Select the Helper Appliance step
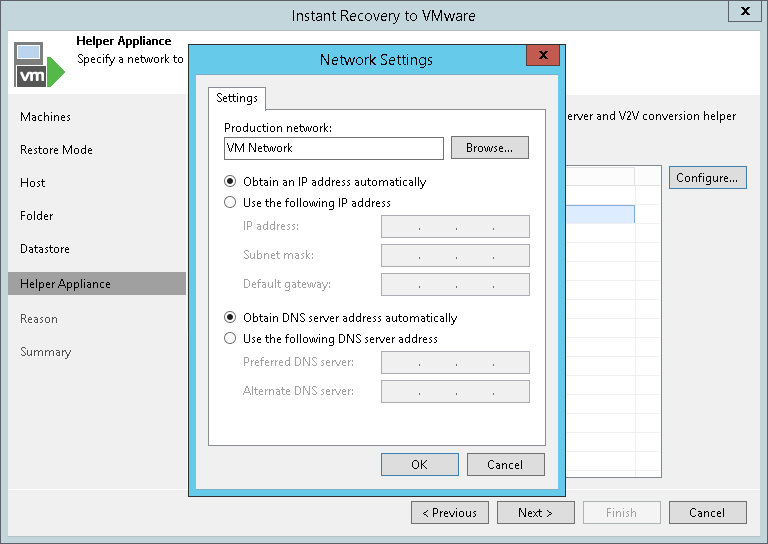768x544 pixels. (97, 284)
